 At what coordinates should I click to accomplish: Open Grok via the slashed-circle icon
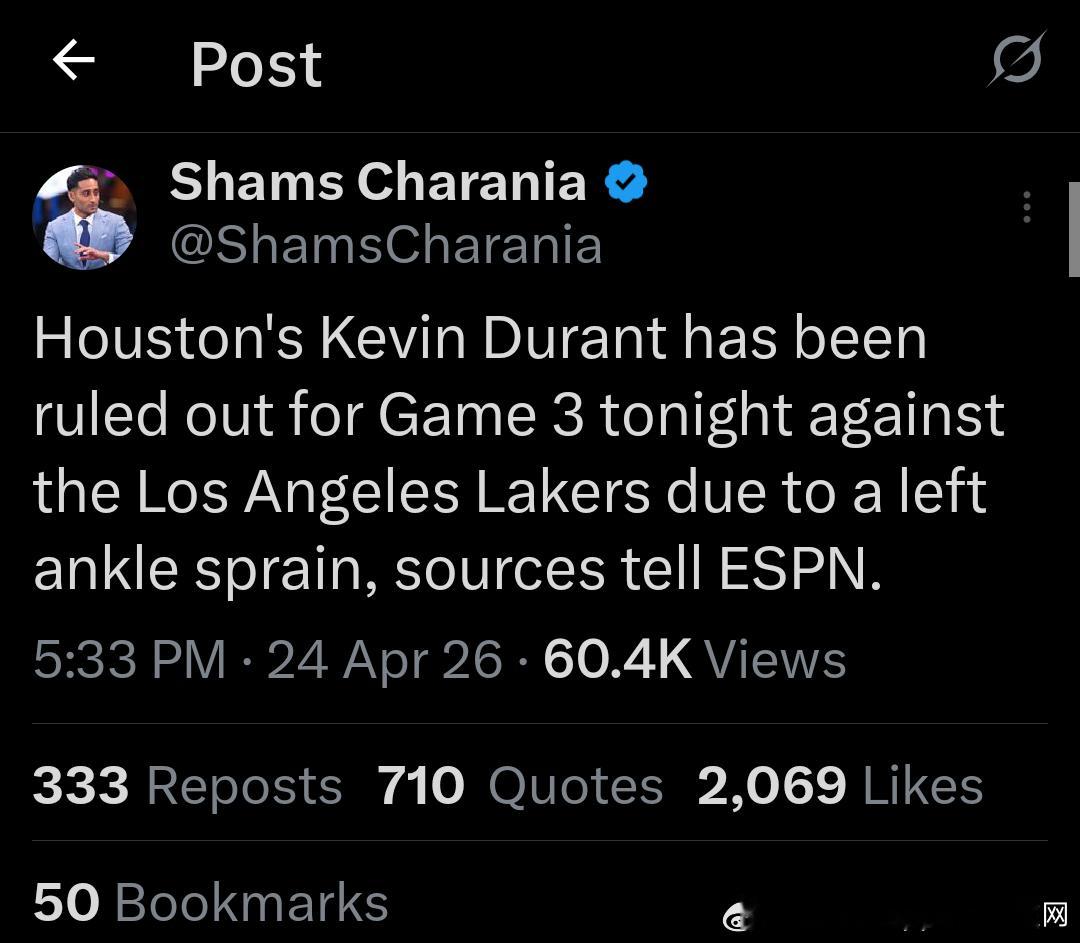1017,60
